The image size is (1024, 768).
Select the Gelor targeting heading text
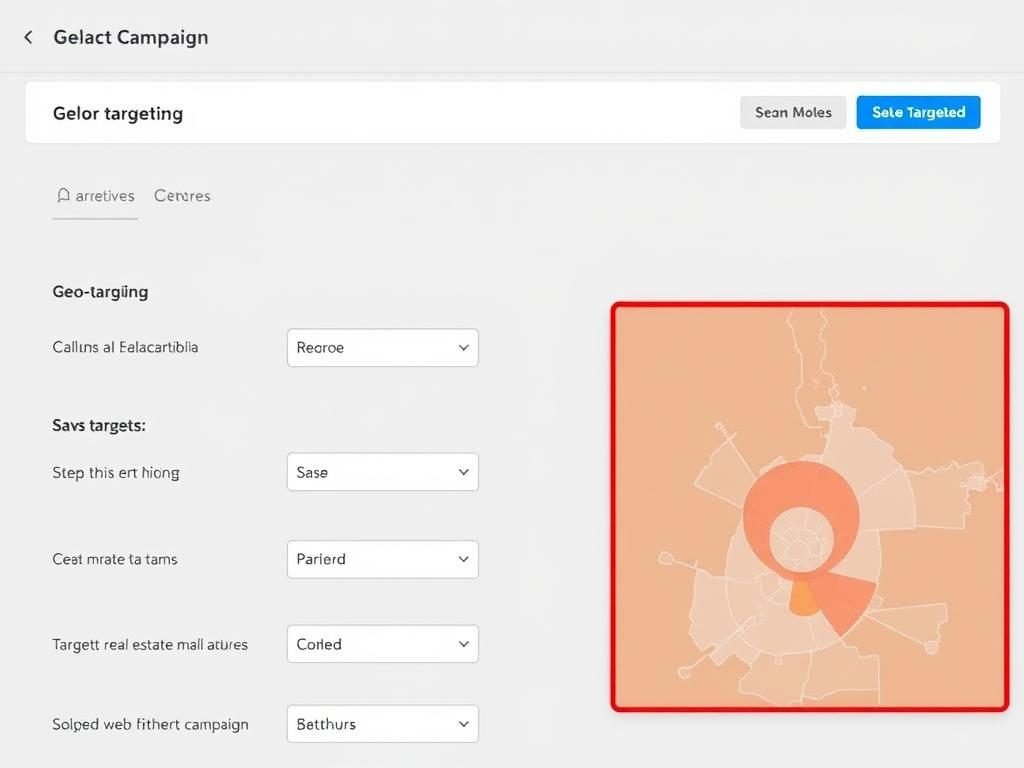click(118, 114)
